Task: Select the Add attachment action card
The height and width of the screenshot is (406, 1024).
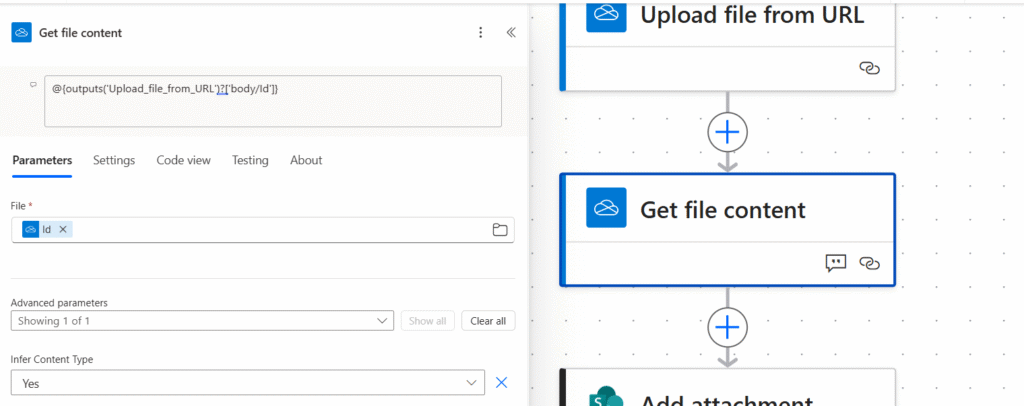Action: (728, 388)
